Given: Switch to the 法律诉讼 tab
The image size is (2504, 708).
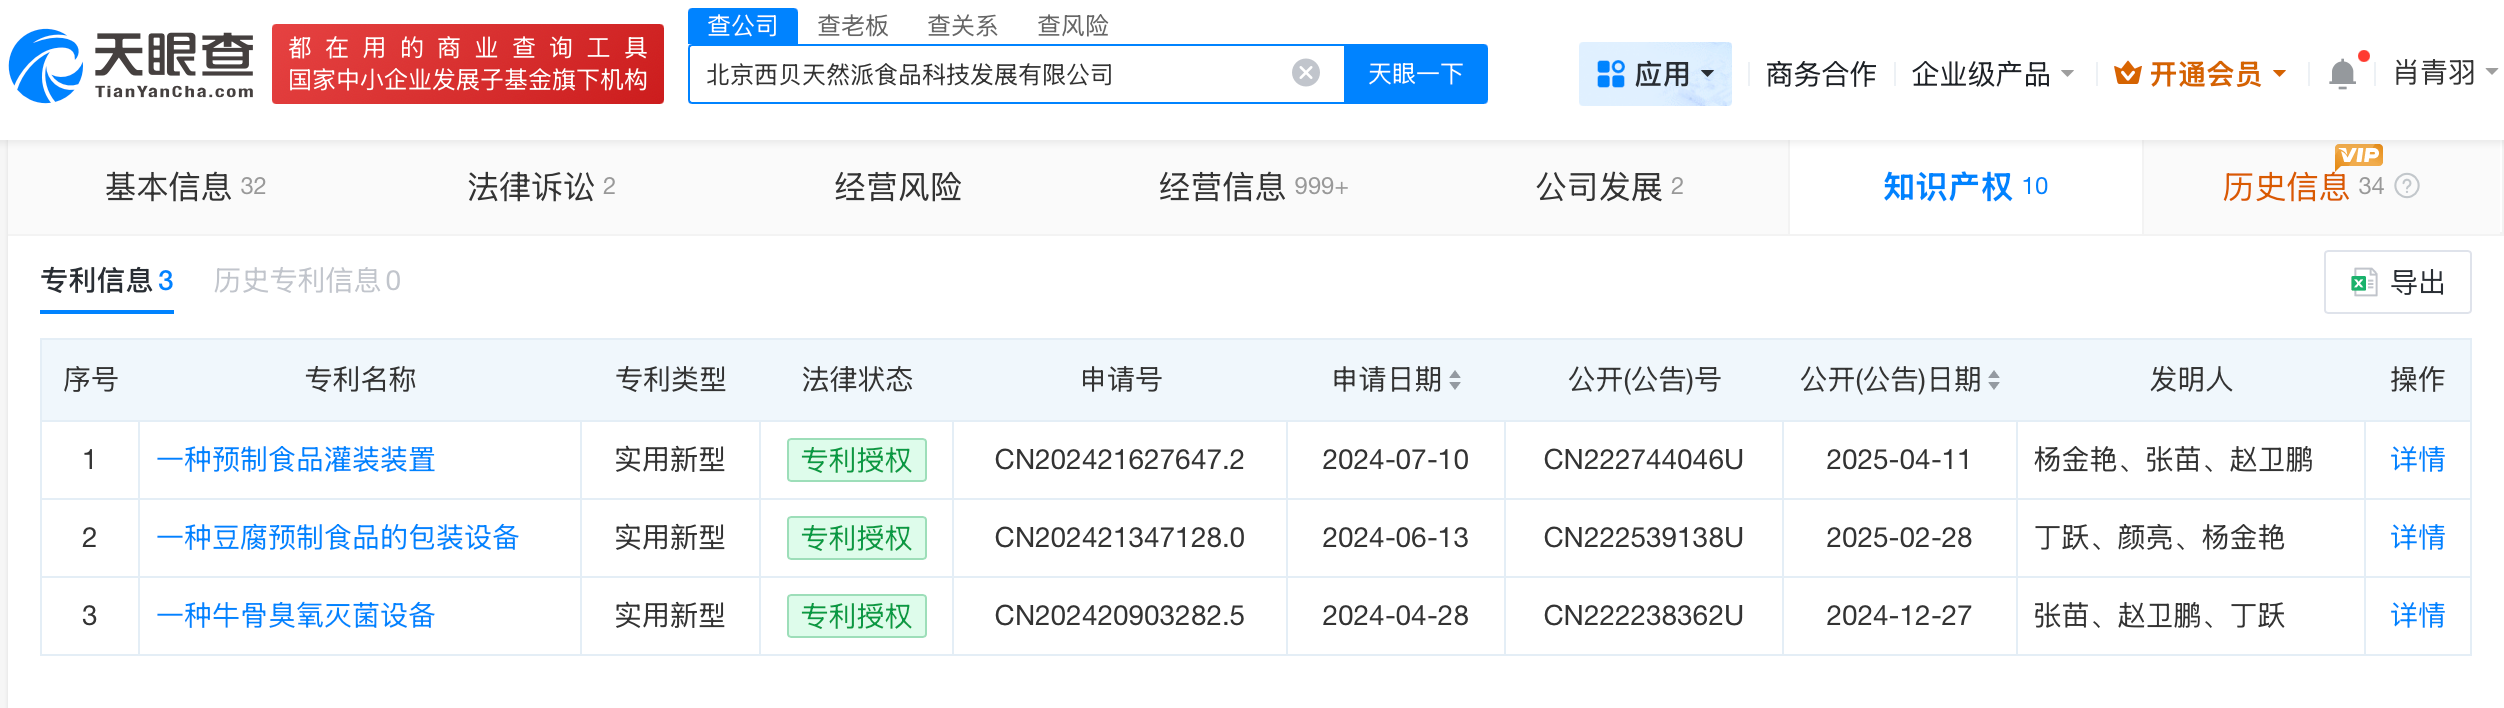Looking at the screenshot, I should [x=540, y=187].
